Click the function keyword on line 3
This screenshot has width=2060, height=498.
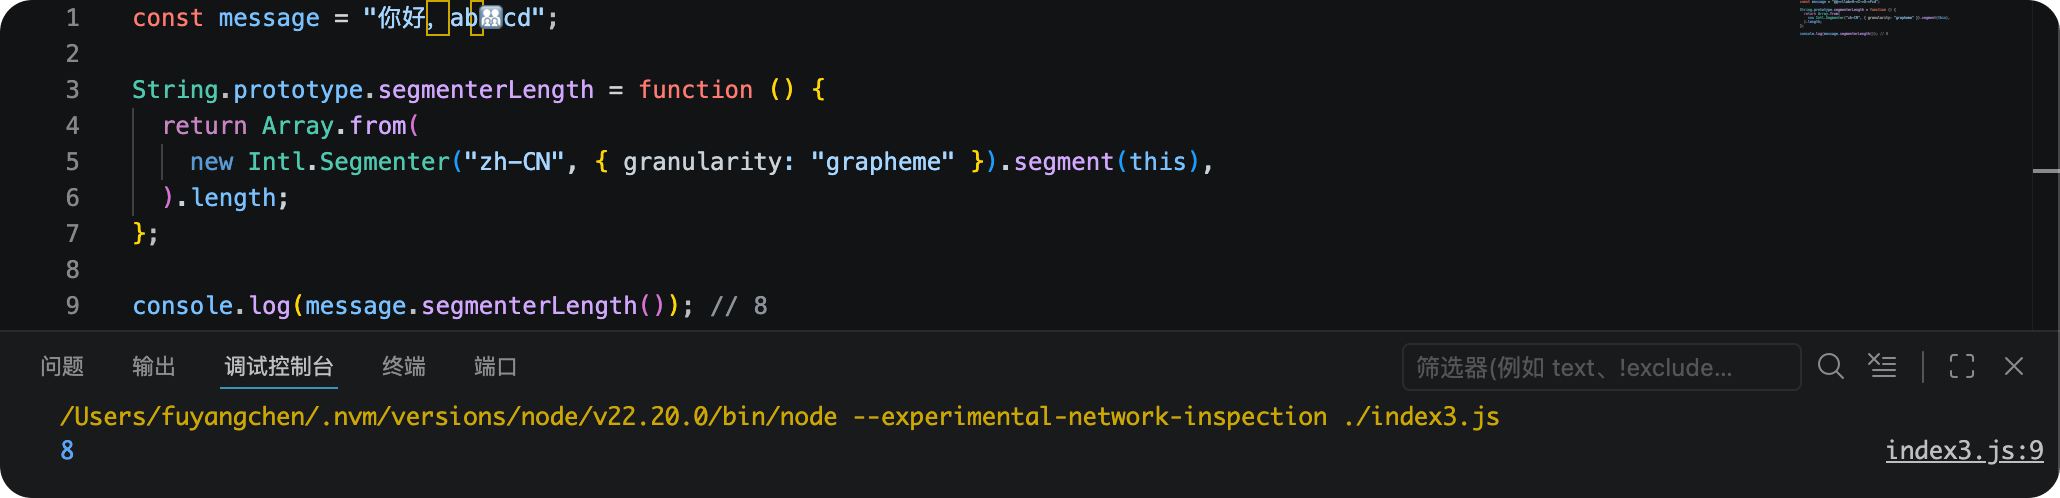696,90
